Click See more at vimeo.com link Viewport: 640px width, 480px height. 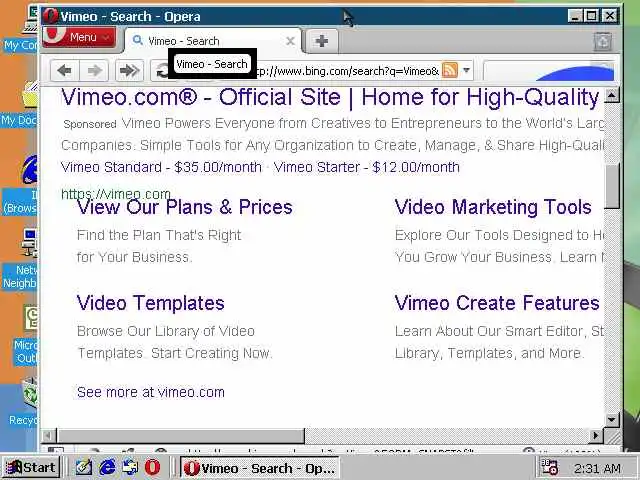click(151, 392)
